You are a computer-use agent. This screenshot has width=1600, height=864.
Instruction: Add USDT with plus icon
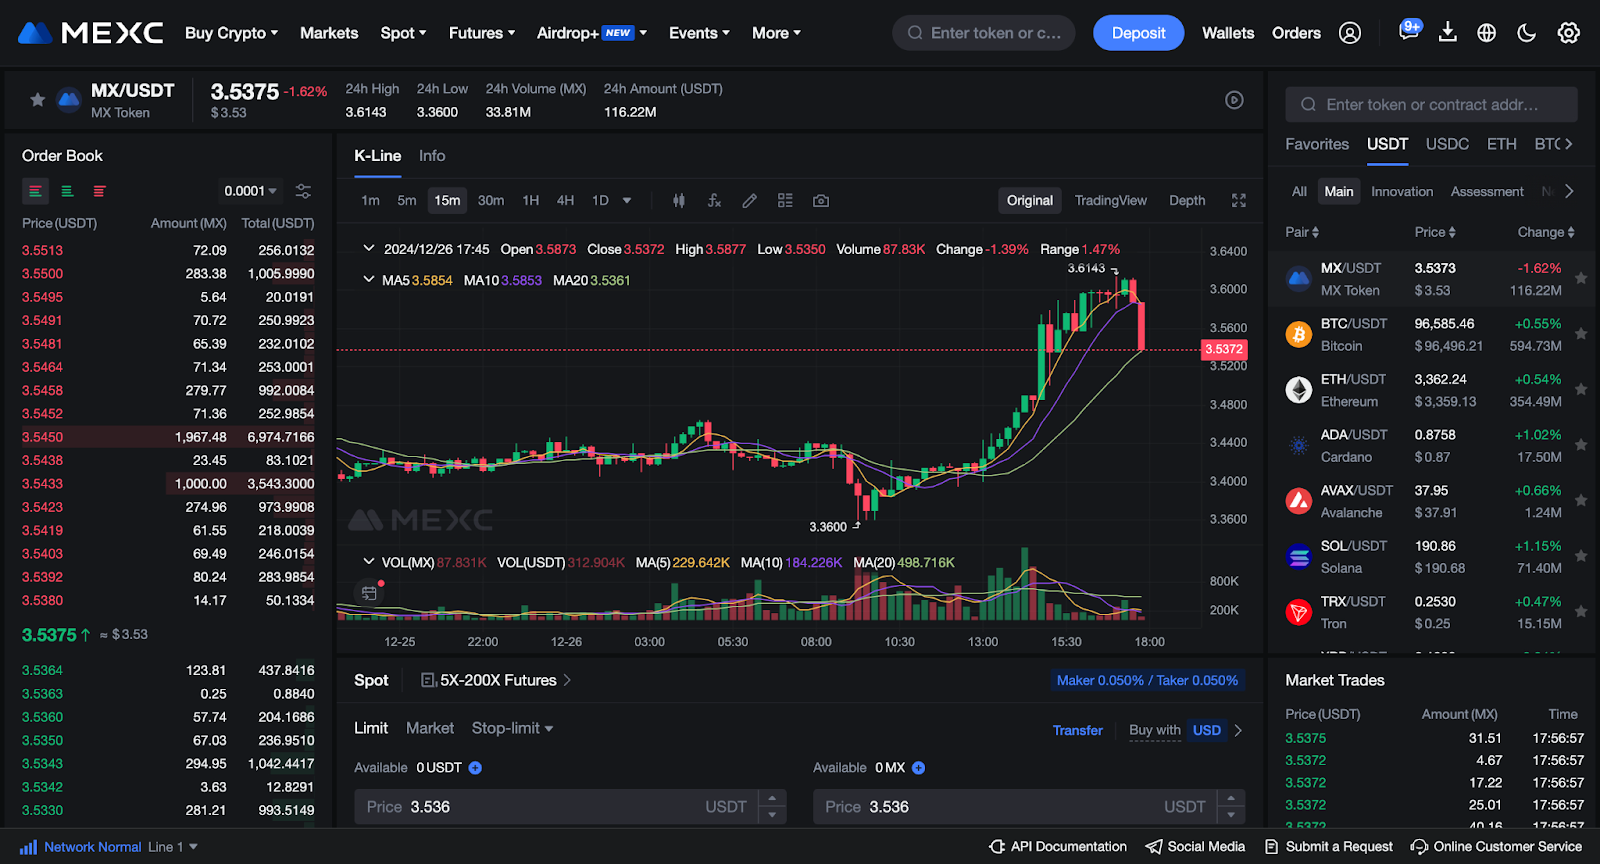475,768
